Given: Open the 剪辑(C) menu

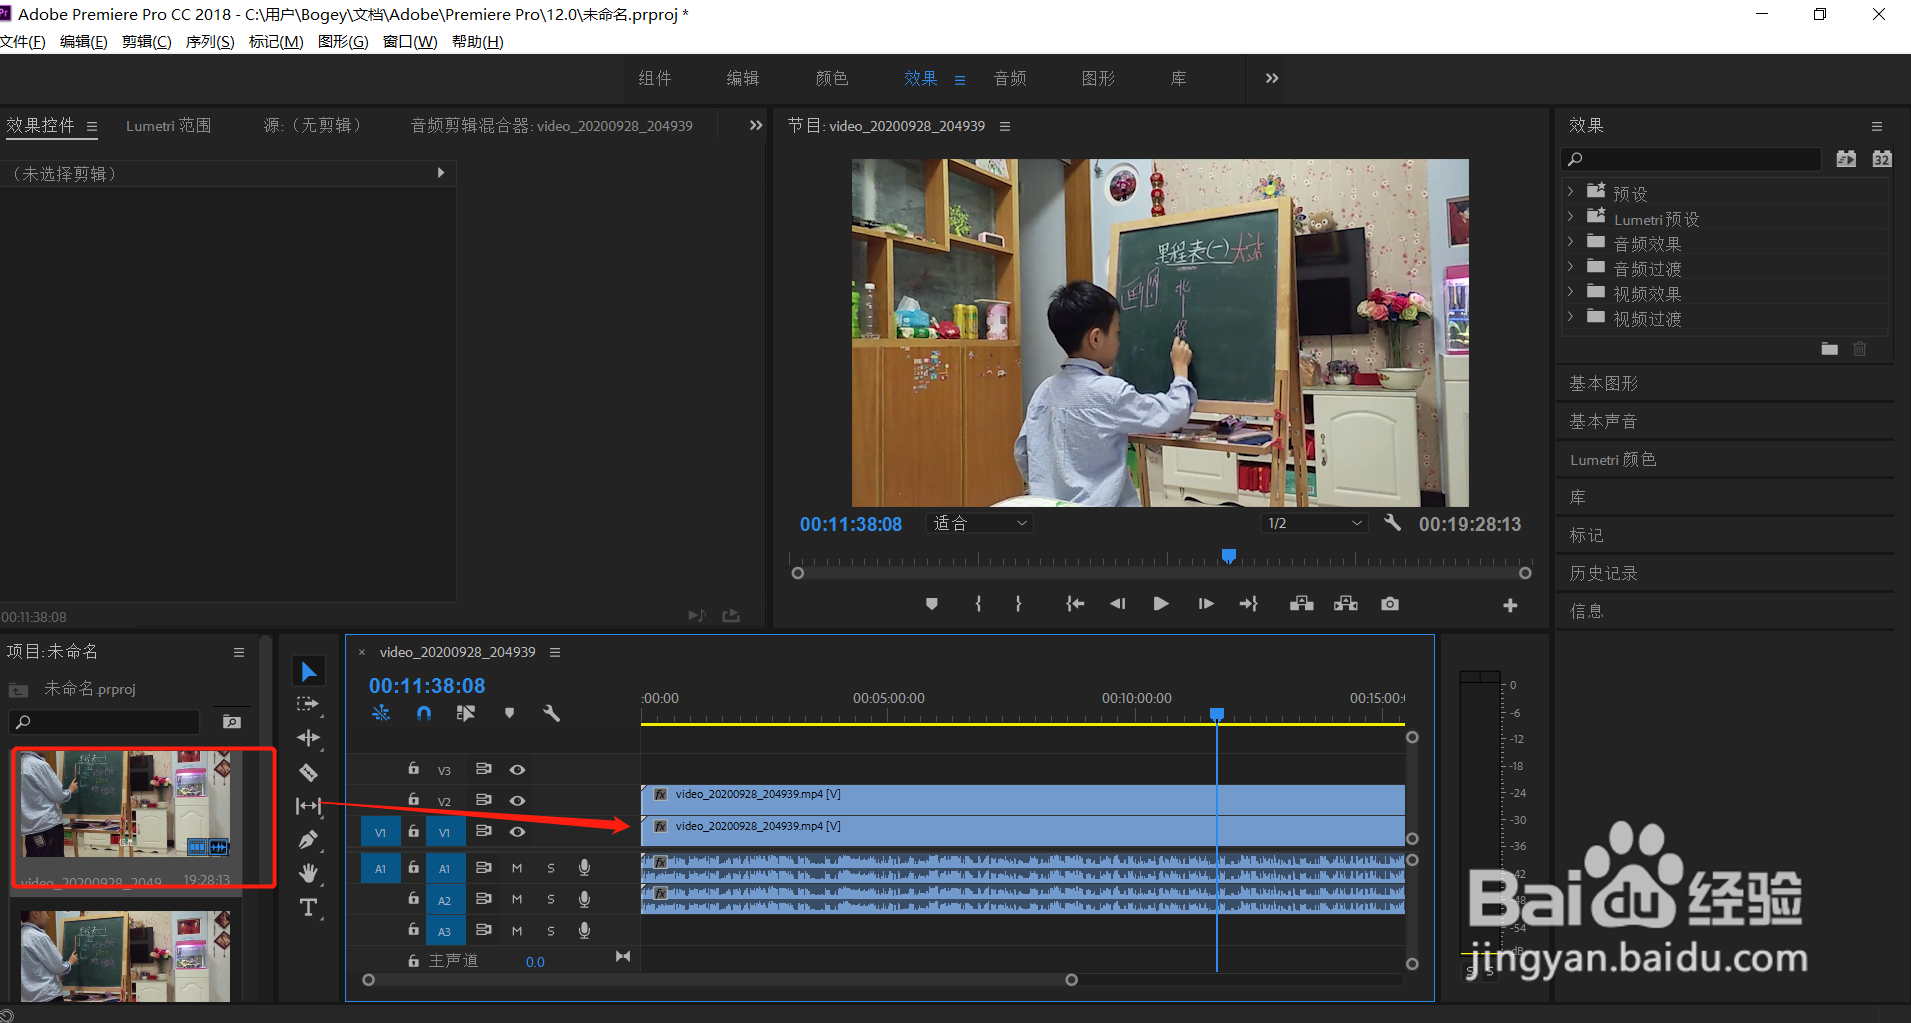Looking at the screenshot, I should coord(147,42).
